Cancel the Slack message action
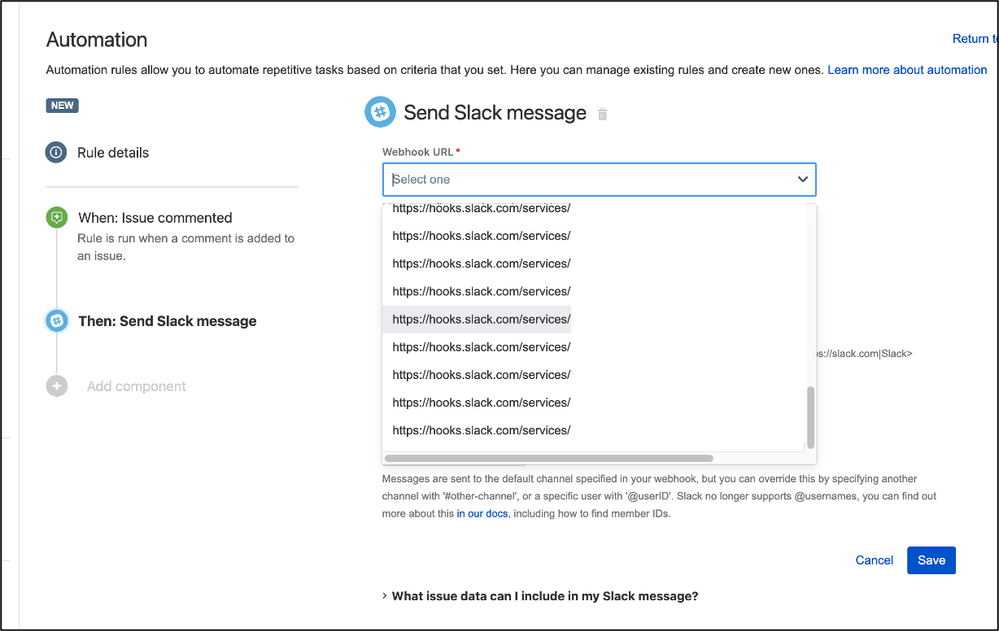The height and width of the screenshot is (631, 999). pyautogui.click(x=874, y=560)
